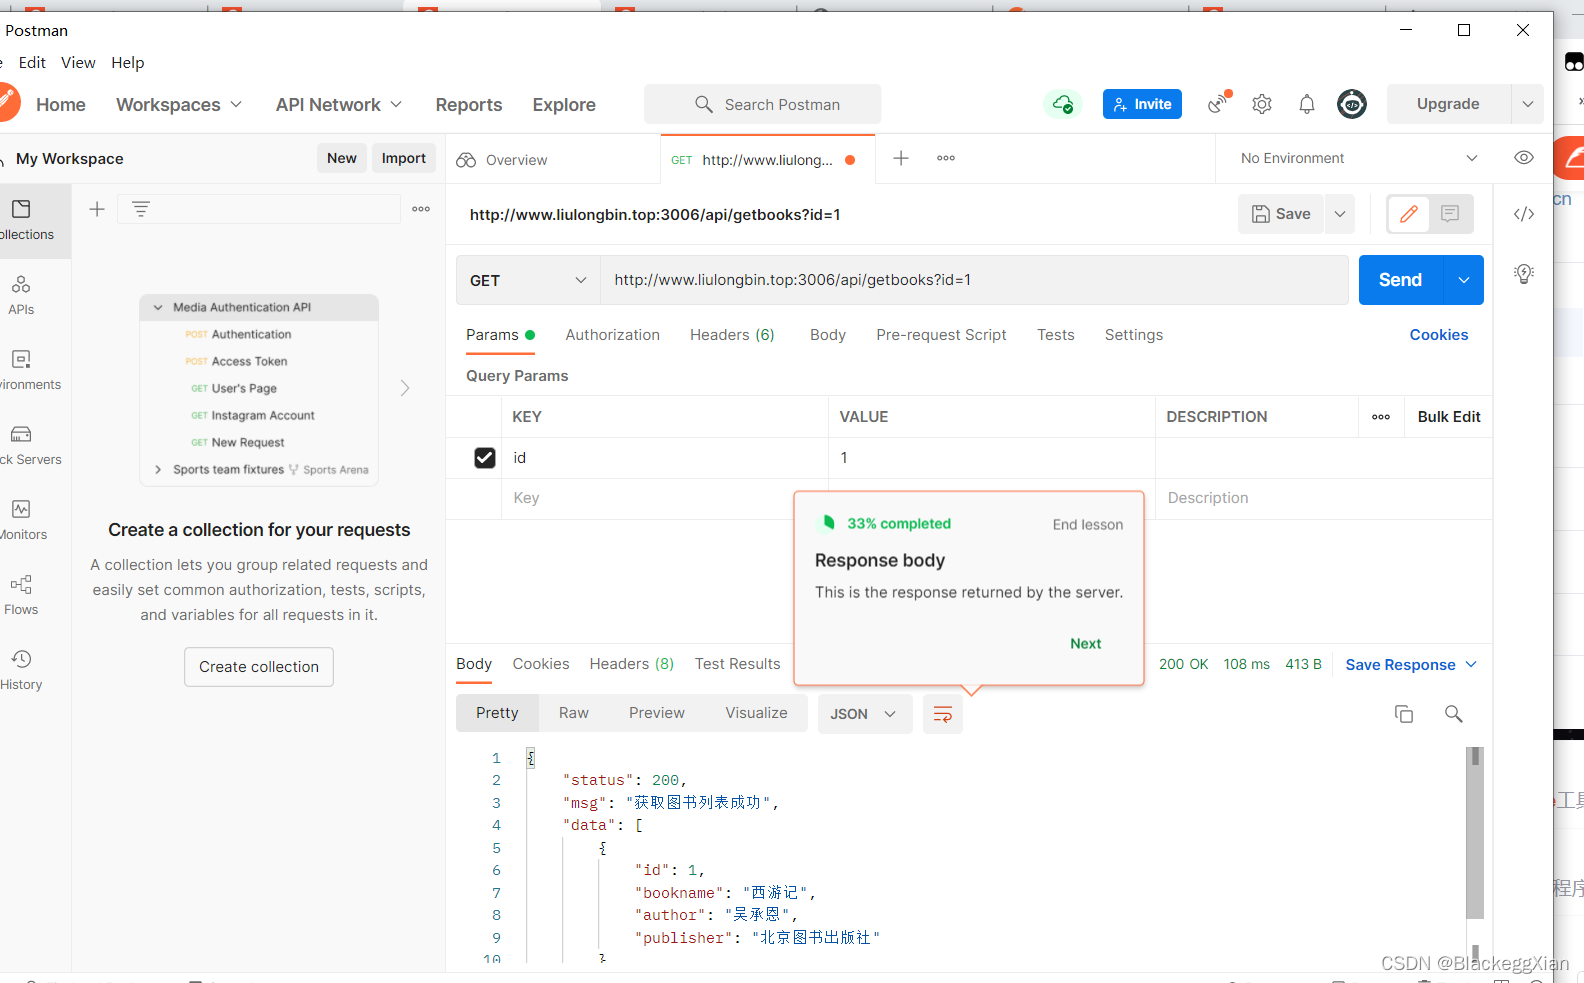This screenshot has height=983, width=1584.
Task: Open the sync status cloud icon
Action: (1063, 104)
